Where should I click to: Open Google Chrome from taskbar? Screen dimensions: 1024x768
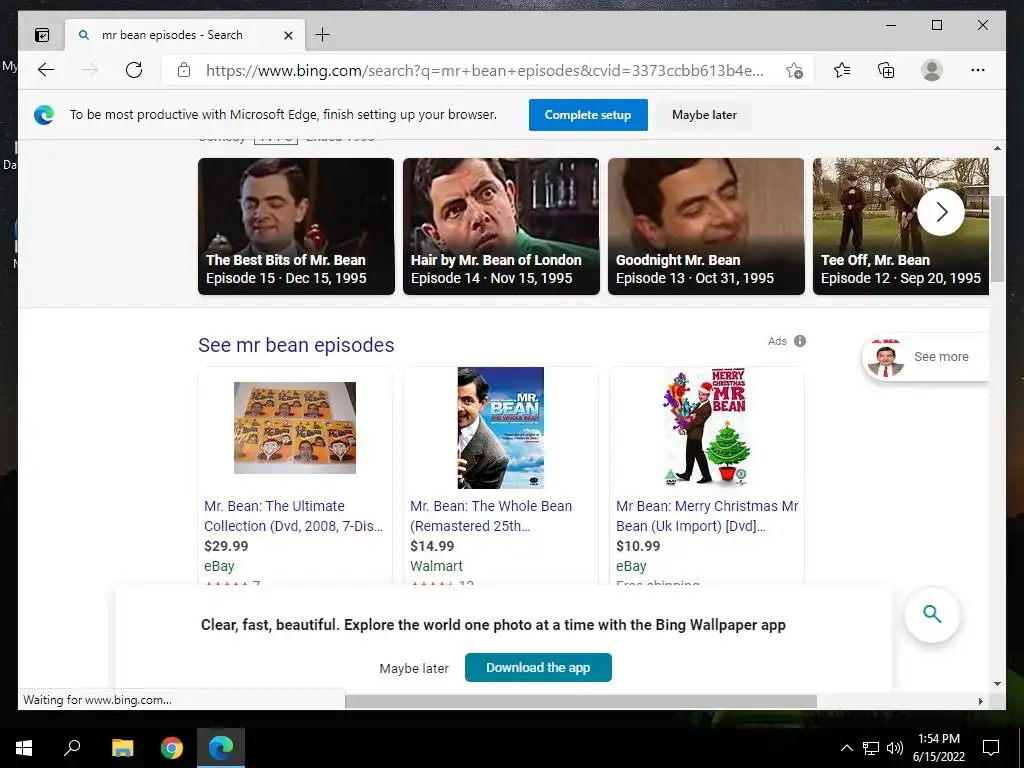click(172, 748)
